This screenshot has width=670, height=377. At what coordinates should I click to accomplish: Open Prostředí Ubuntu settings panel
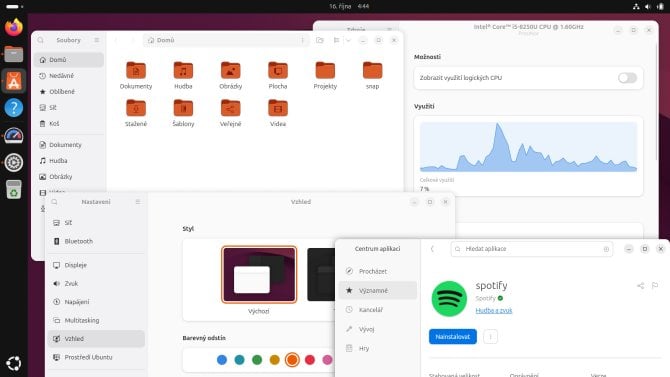click(96, 357)
